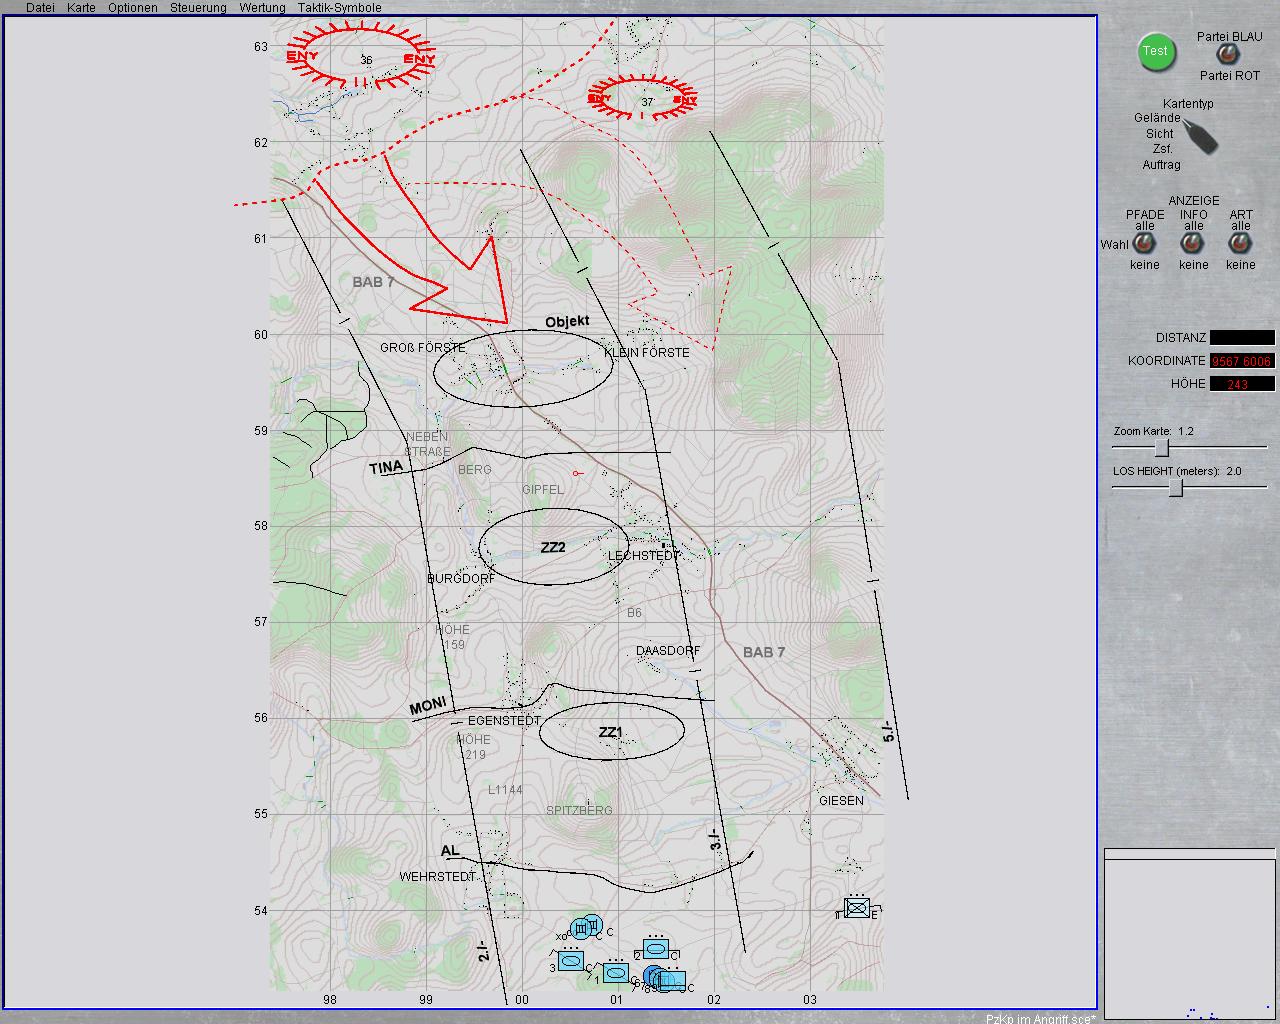Viewport: 1280px width, 1024px height.
Task: Select blue armor unit 2 on map
Action: pos(656,948)
